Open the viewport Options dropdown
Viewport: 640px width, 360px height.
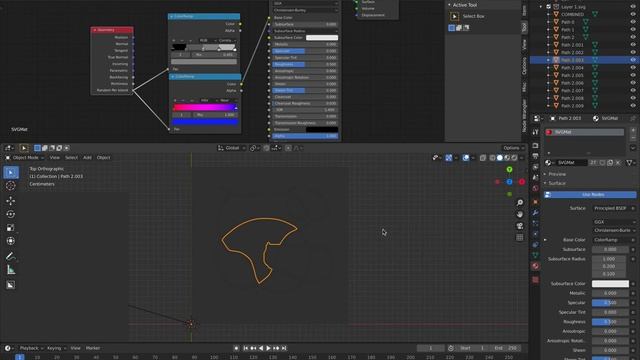(x=513, y=148)
